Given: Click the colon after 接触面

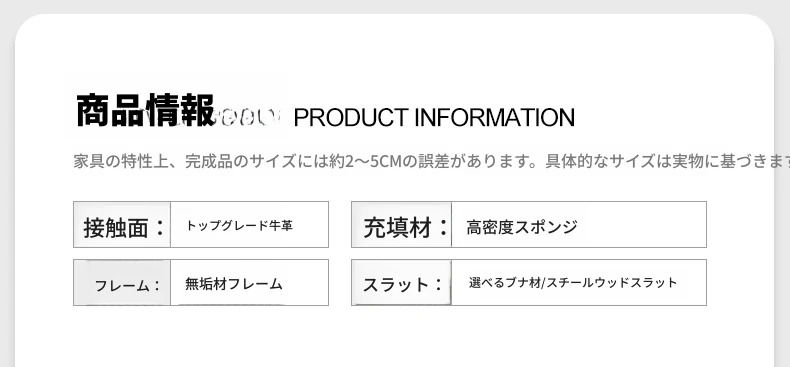Looking at the screenshot, I should (x=160, y=228).
